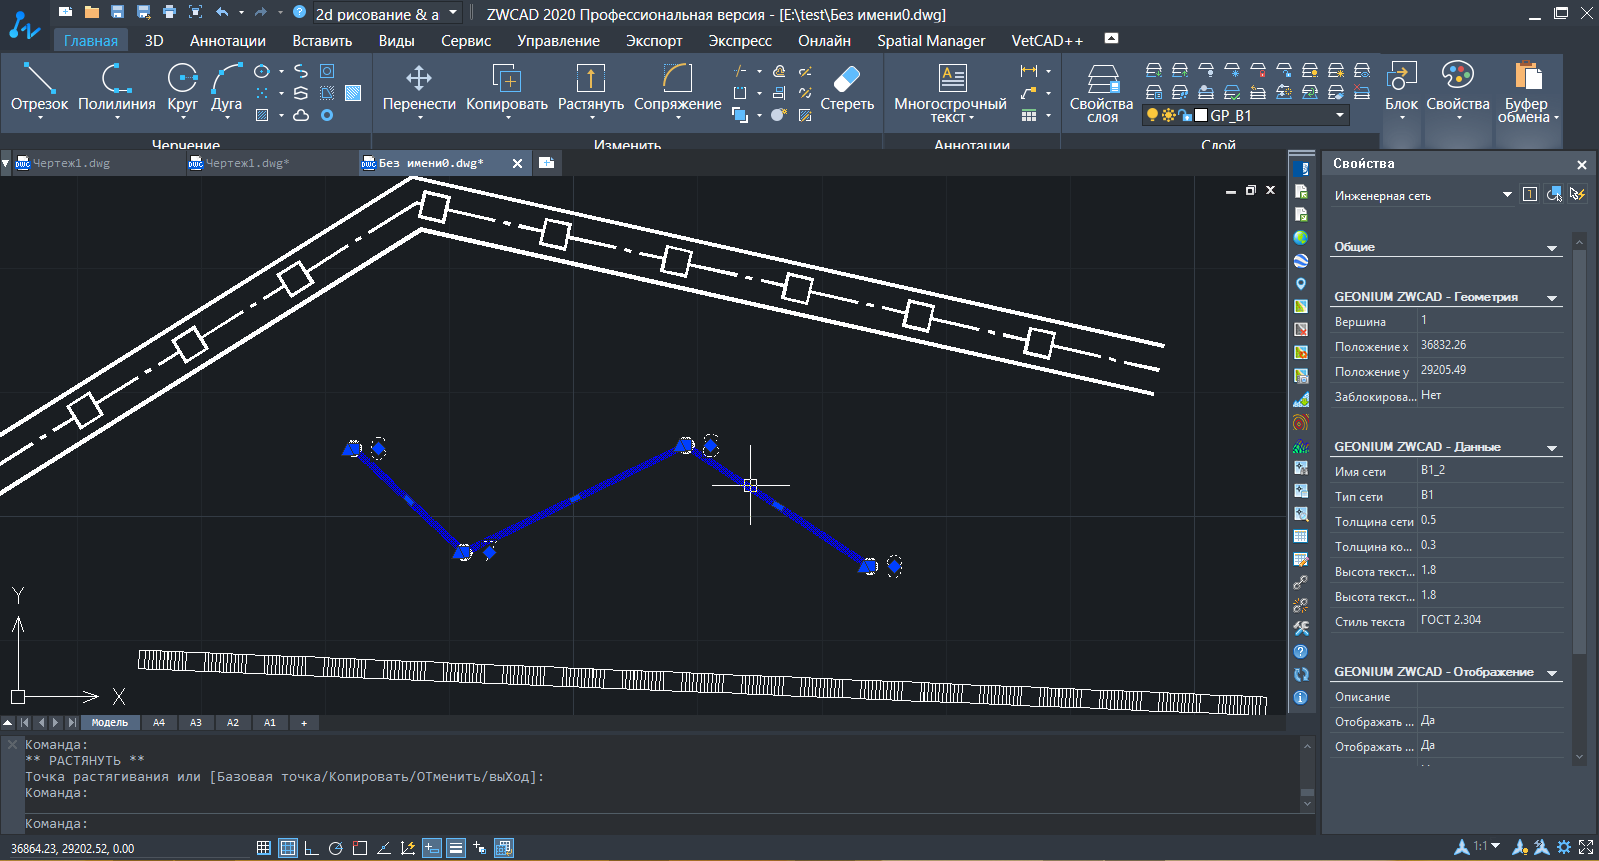Toggle object snap in status bar
Image resolution: width=1599 pixels, height=861 pixels.
coord(360,848)
